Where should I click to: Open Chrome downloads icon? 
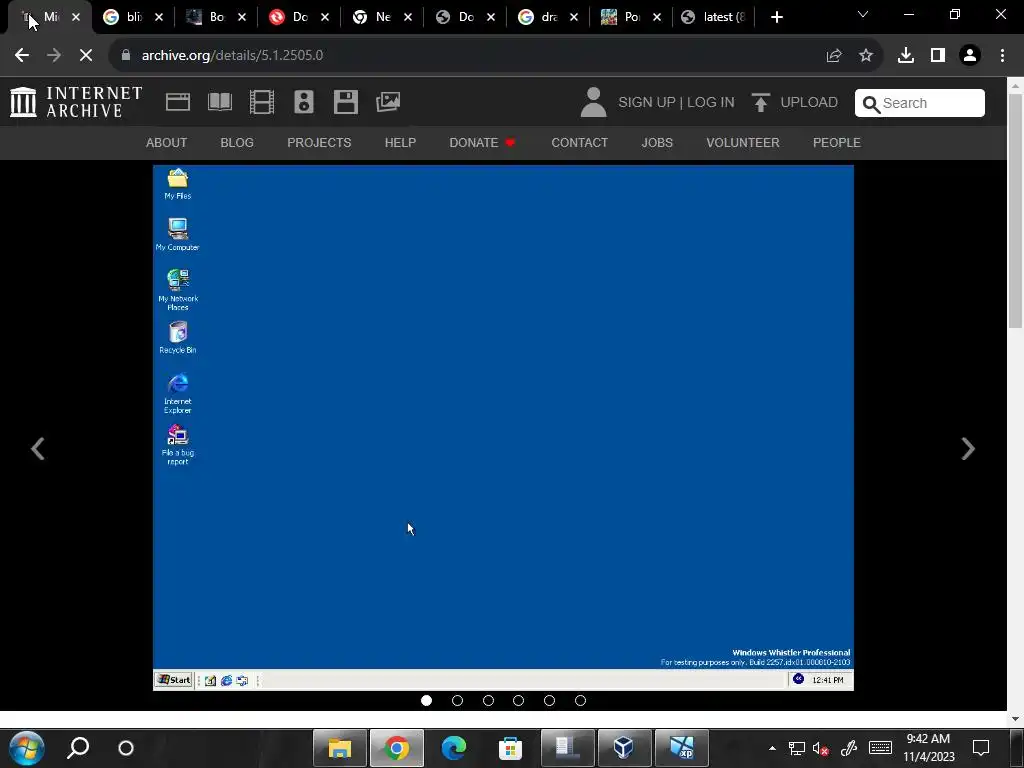coord(906,56)
